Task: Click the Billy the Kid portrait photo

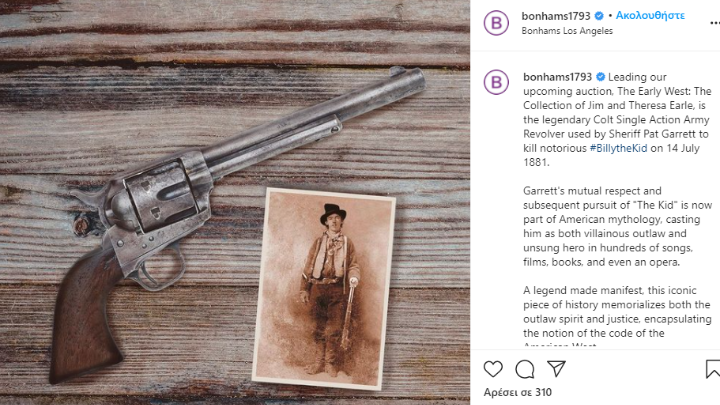Action: click(x=324, y=288)
